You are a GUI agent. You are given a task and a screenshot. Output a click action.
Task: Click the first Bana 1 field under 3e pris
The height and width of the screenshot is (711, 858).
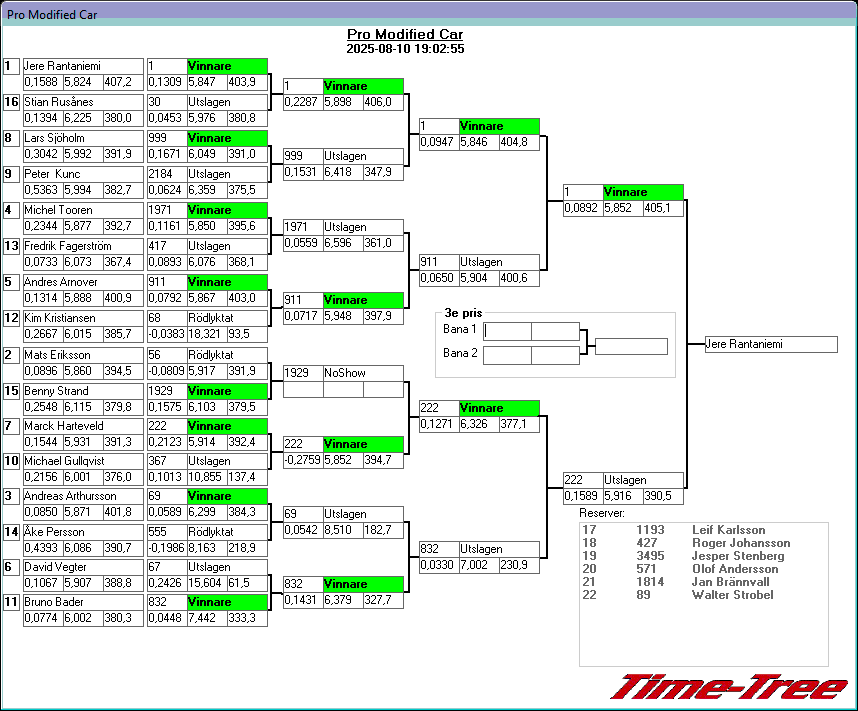pyautogui.click(x=507, y=331)
